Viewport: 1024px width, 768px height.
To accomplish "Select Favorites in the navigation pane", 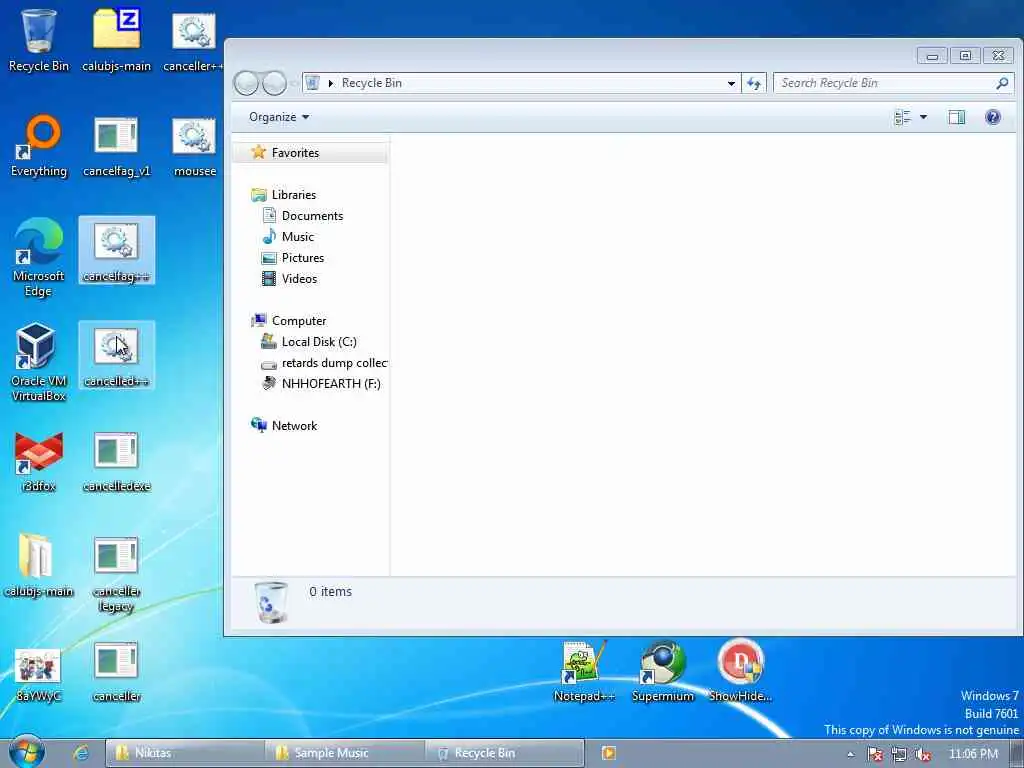I will click(311, 153).
